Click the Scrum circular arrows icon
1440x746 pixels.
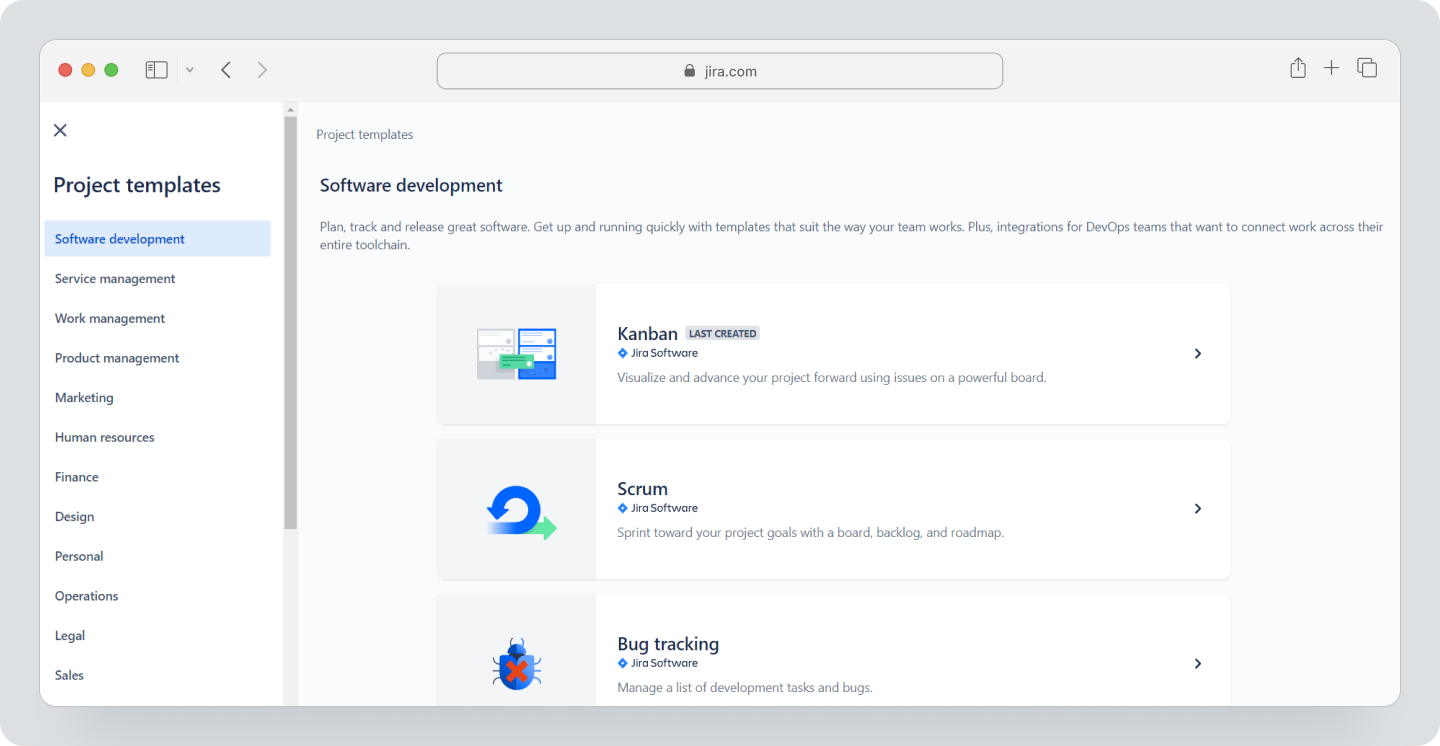click(516, 508)
